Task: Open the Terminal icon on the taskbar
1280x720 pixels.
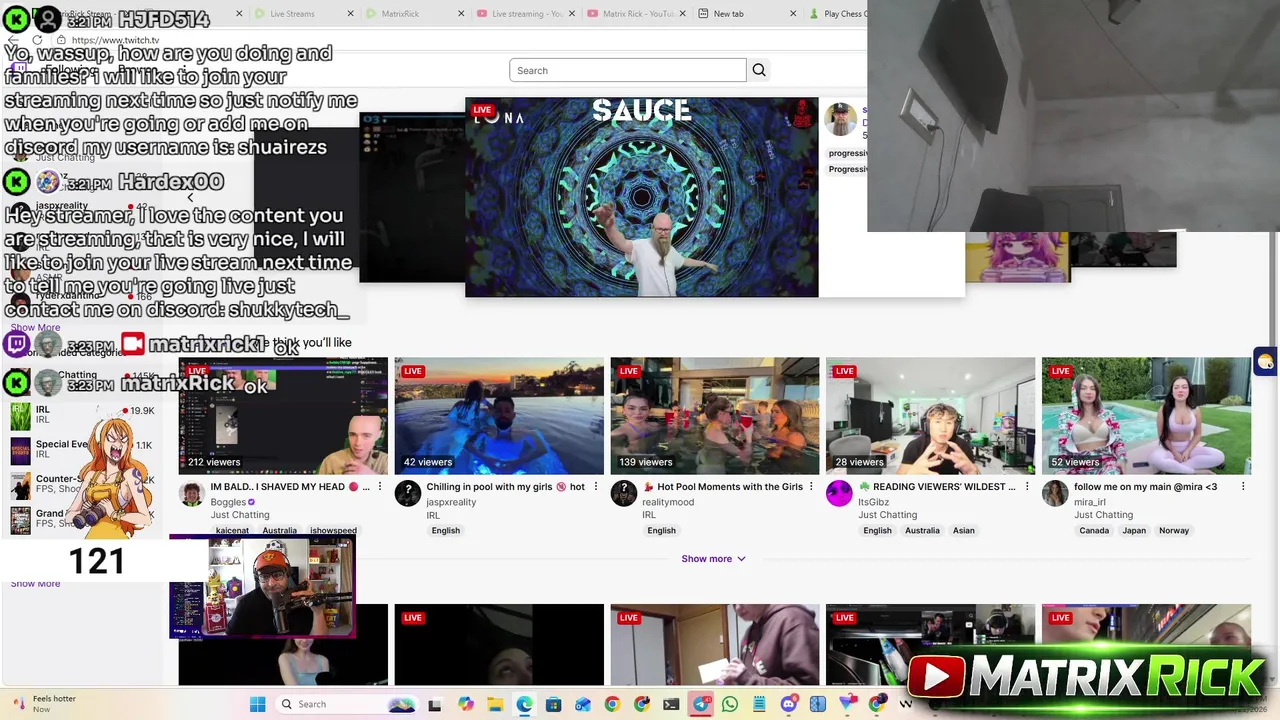Action: (671, 704)
